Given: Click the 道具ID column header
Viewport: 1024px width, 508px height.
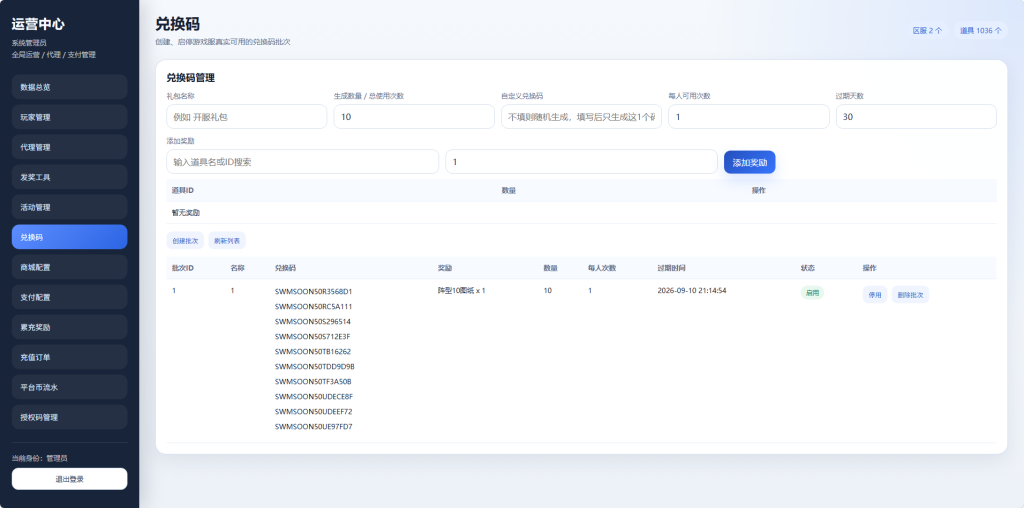Looking at the screenshot, I should (183, 191).
